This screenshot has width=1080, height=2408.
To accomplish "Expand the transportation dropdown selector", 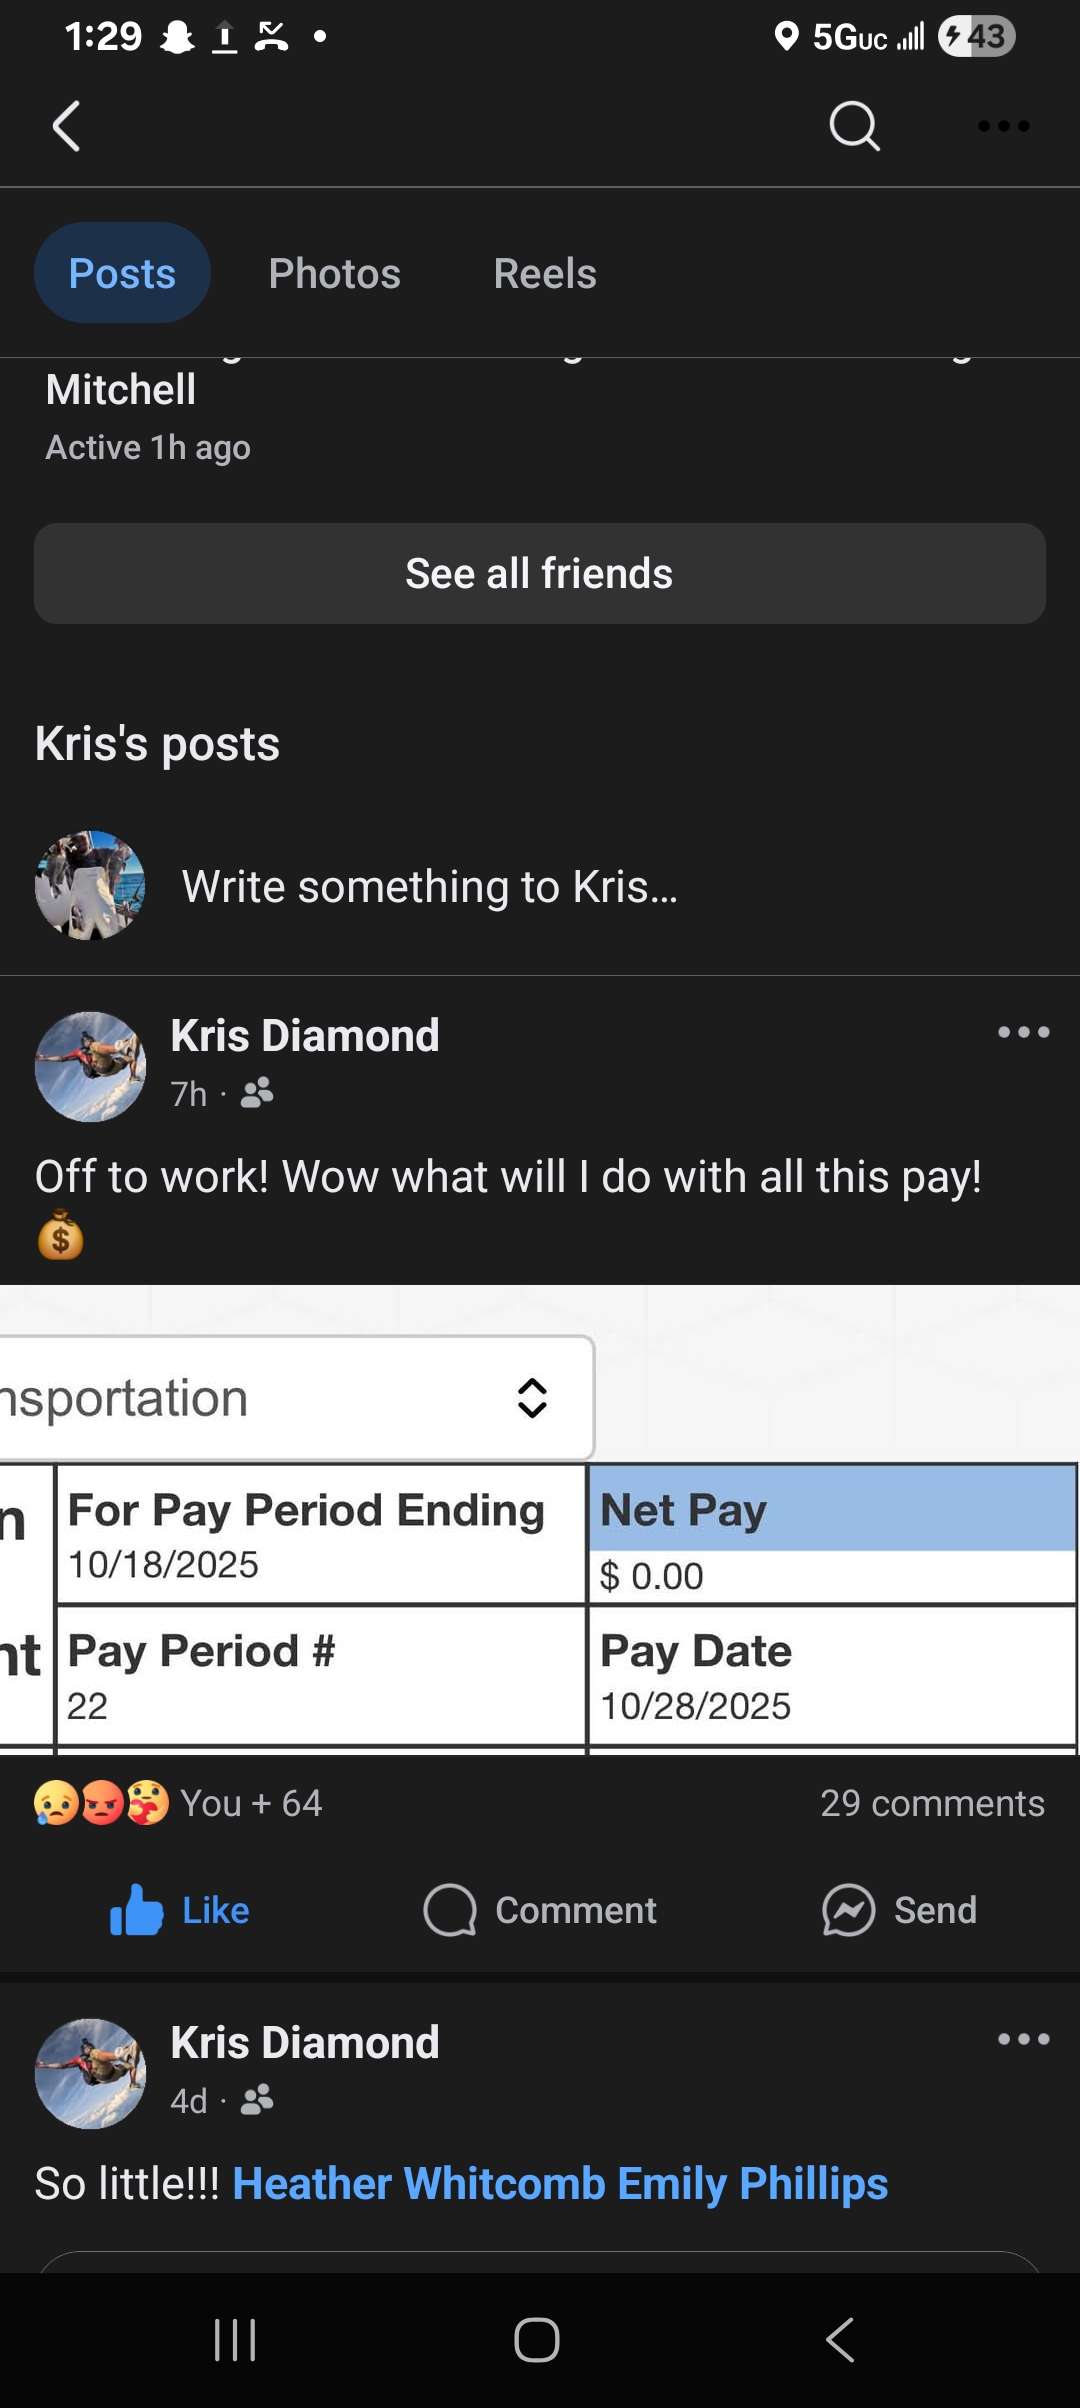I will pyautogui.click(x=532, y=1398).
